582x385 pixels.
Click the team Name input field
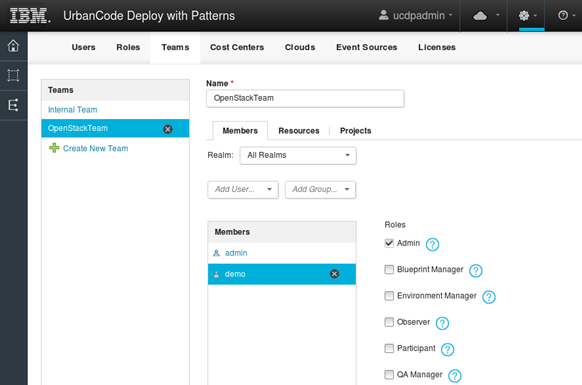click(305, 98)
